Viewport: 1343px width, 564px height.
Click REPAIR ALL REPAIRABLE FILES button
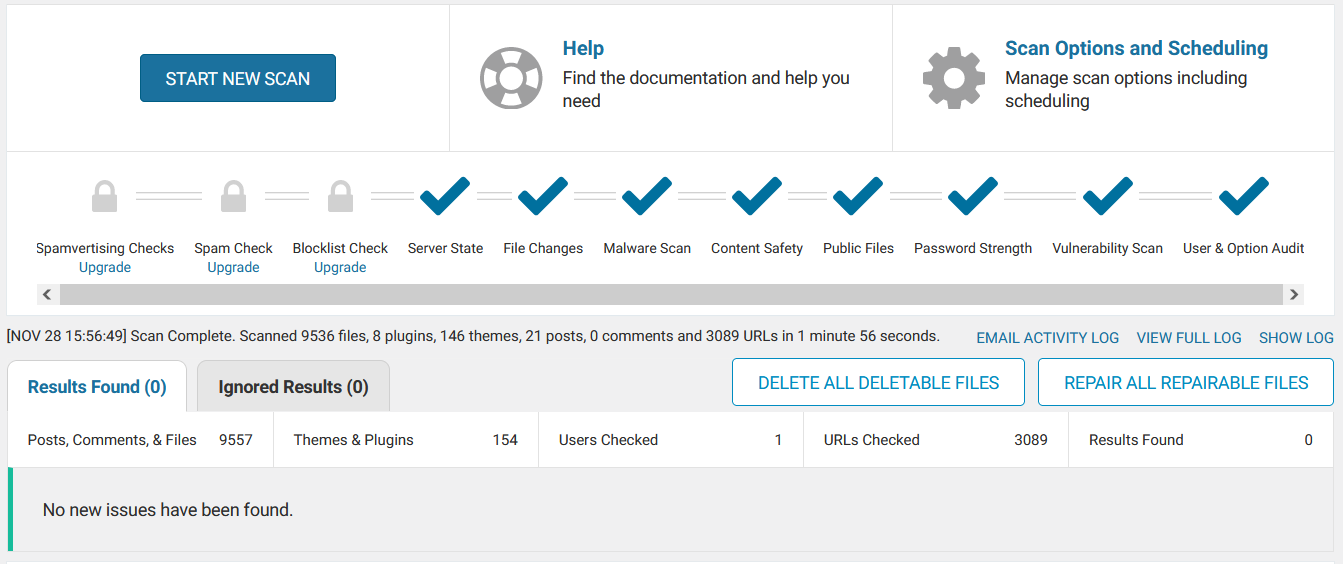pos(1186,383)
